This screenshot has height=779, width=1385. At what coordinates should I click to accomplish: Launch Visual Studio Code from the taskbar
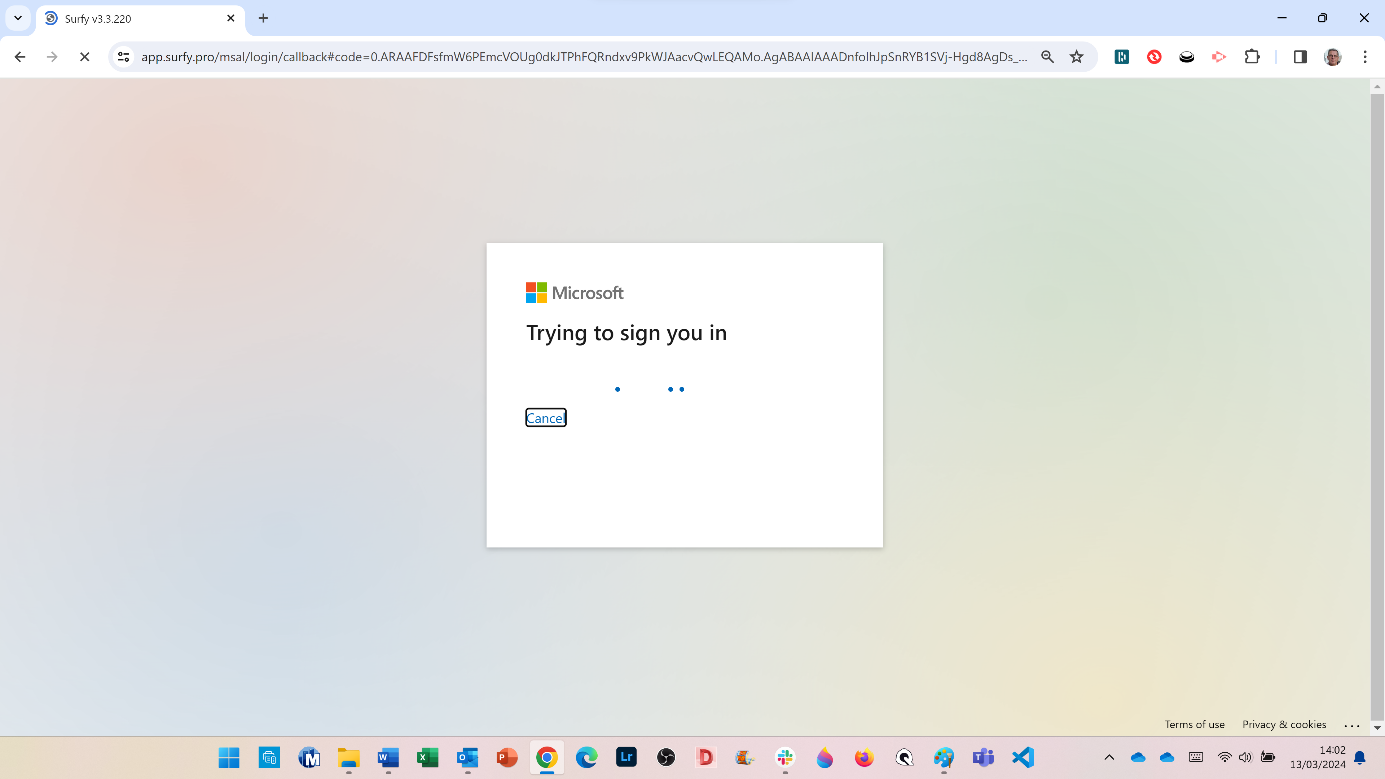pyautogui.click(x=1022, y=757)
